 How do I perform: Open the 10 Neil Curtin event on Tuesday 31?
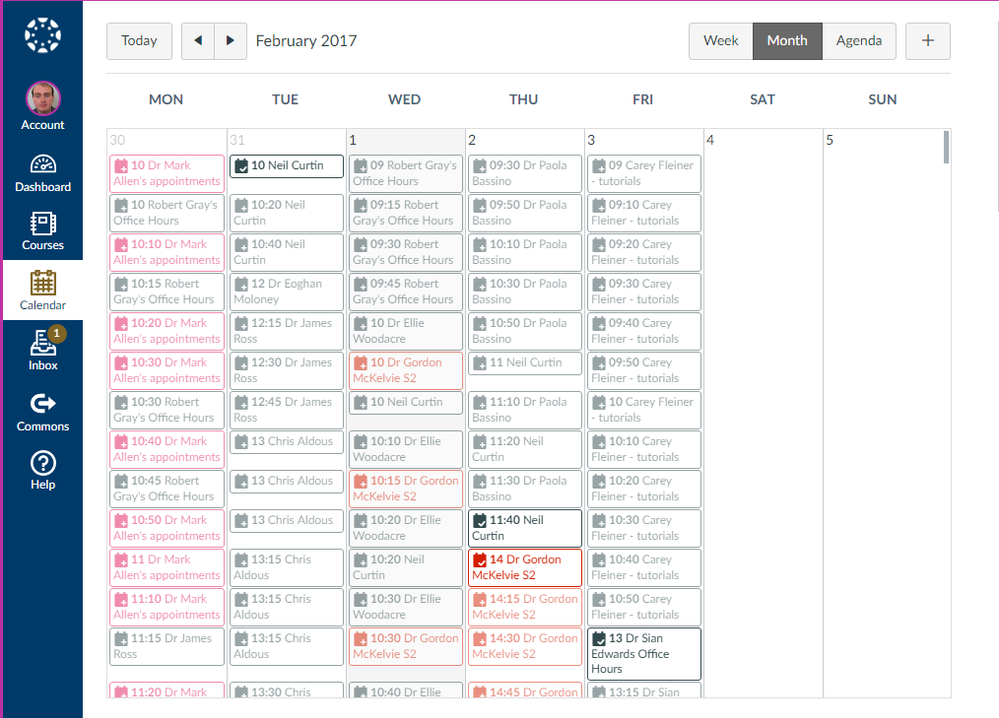tap(286, 166)
